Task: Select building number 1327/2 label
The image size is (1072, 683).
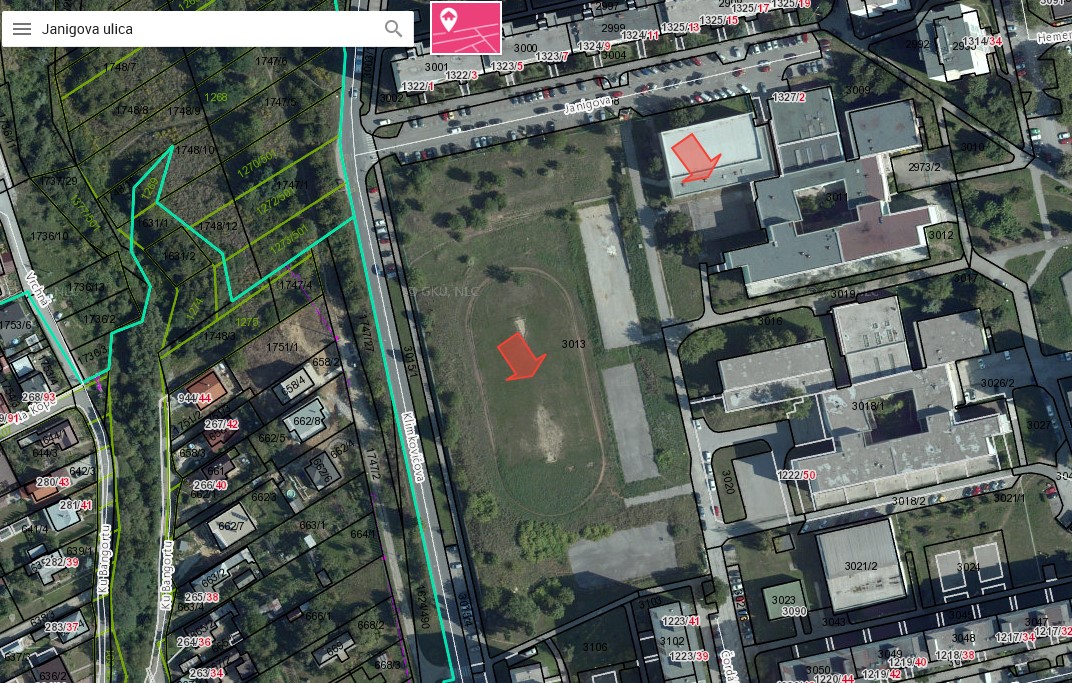Action: pos(788,97)
